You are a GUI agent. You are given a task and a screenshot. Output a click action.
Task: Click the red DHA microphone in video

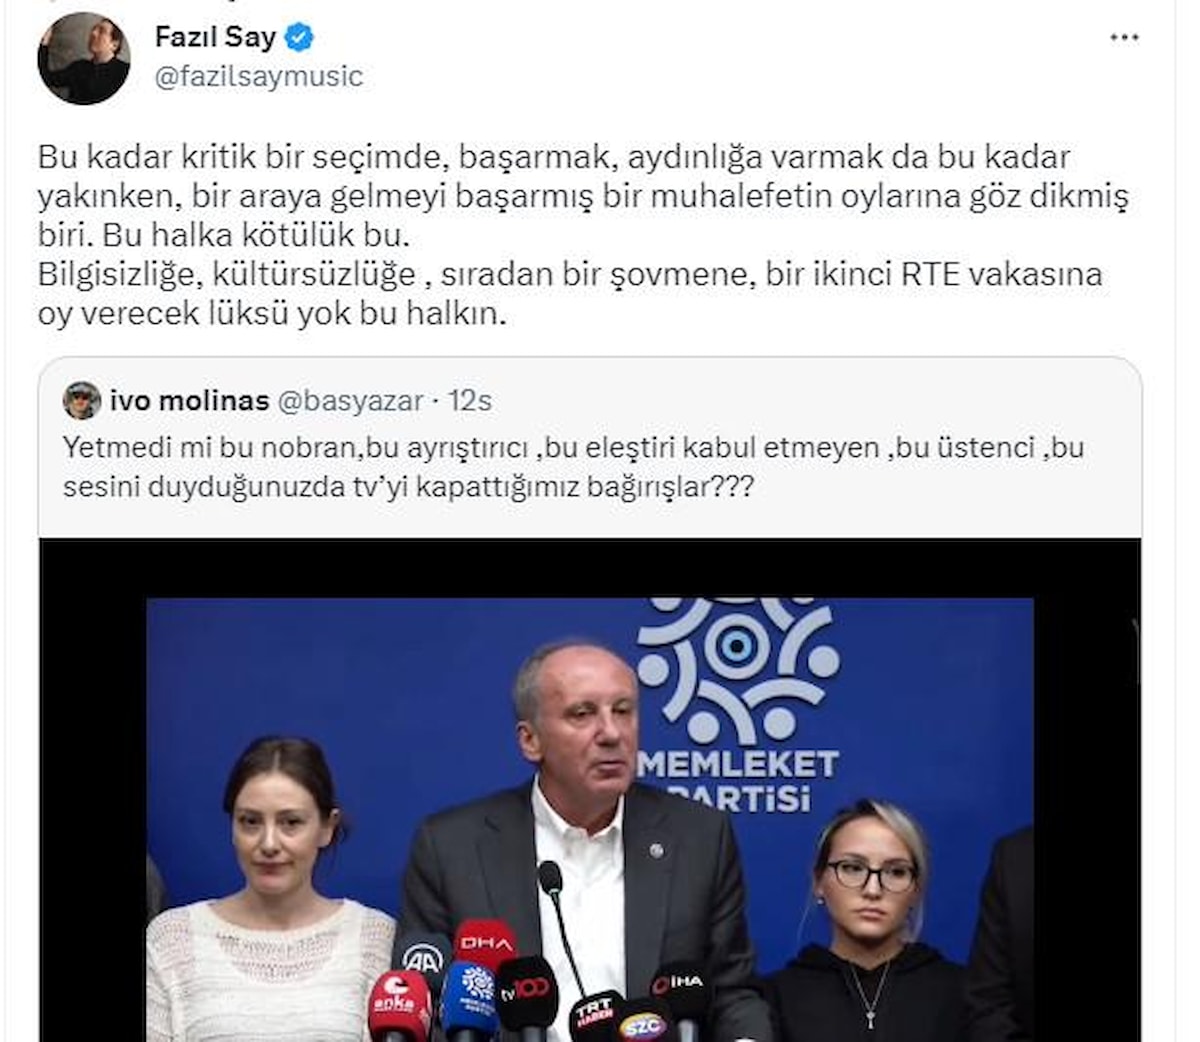[x=485, y=945]
